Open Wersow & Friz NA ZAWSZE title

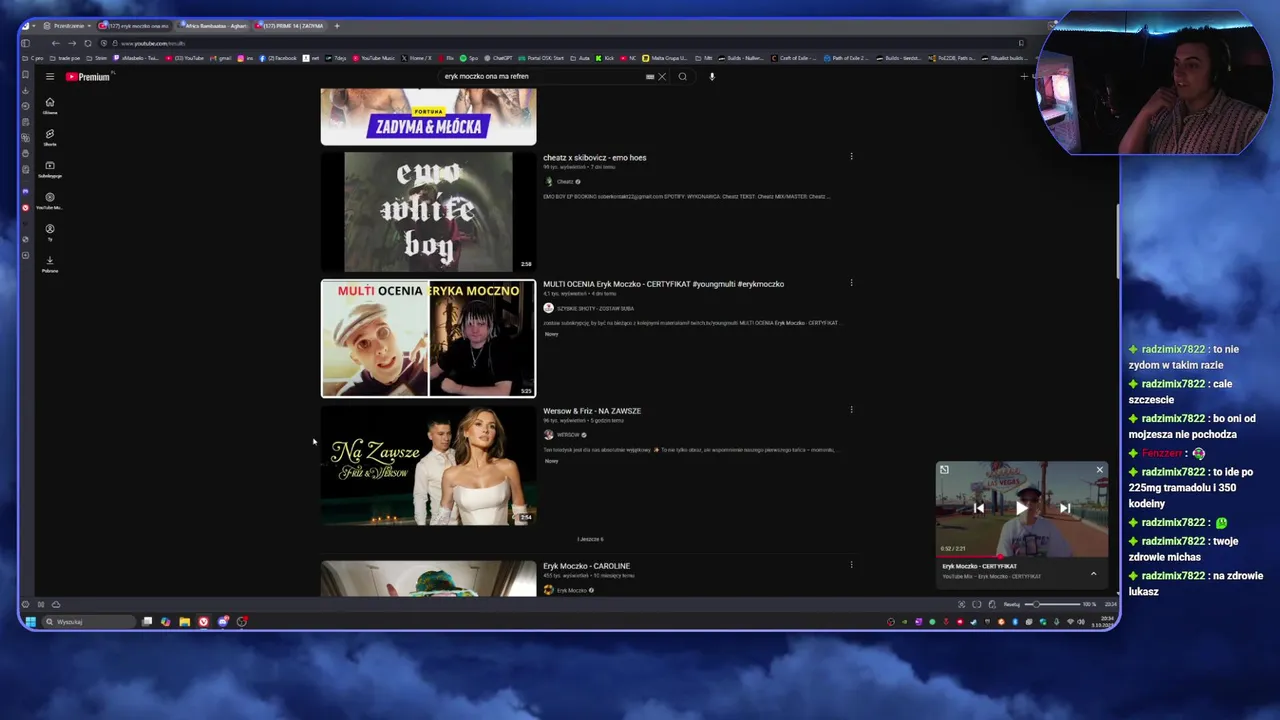(x=592, y=411)
